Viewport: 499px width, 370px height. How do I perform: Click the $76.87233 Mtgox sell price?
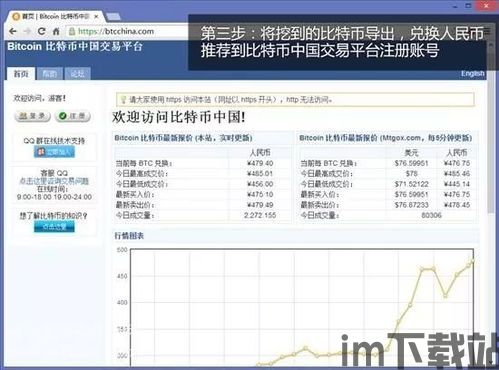[411, 205]
